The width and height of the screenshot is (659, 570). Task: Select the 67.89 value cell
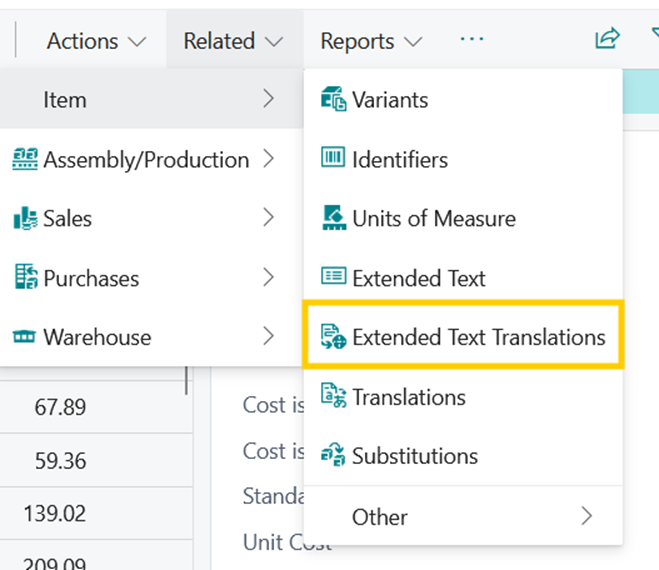[60, 408]
